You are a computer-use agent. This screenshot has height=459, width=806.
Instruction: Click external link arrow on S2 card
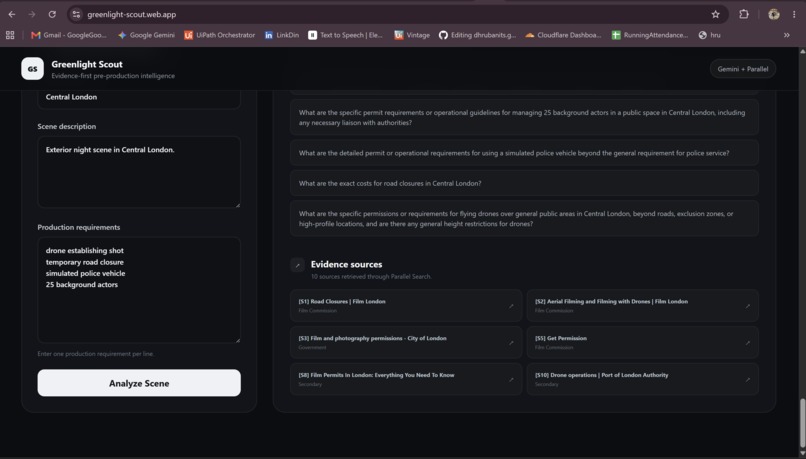click(x=747, y=306)
